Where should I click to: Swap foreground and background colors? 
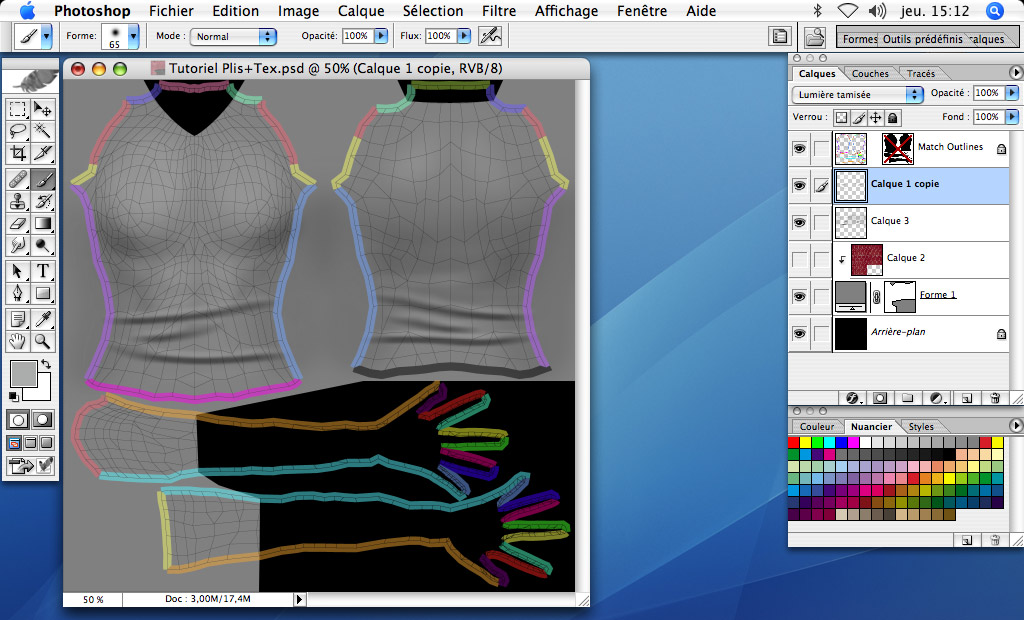tap(46, 363)
